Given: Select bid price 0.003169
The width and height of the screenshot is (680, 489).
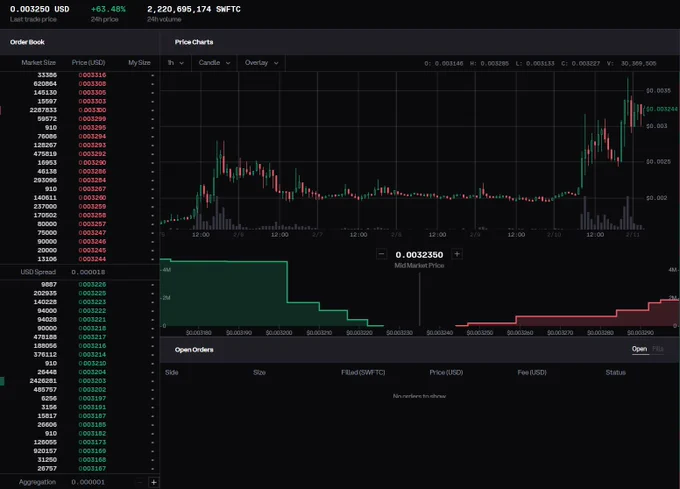Looking at the screenshot, I should 92,451.
